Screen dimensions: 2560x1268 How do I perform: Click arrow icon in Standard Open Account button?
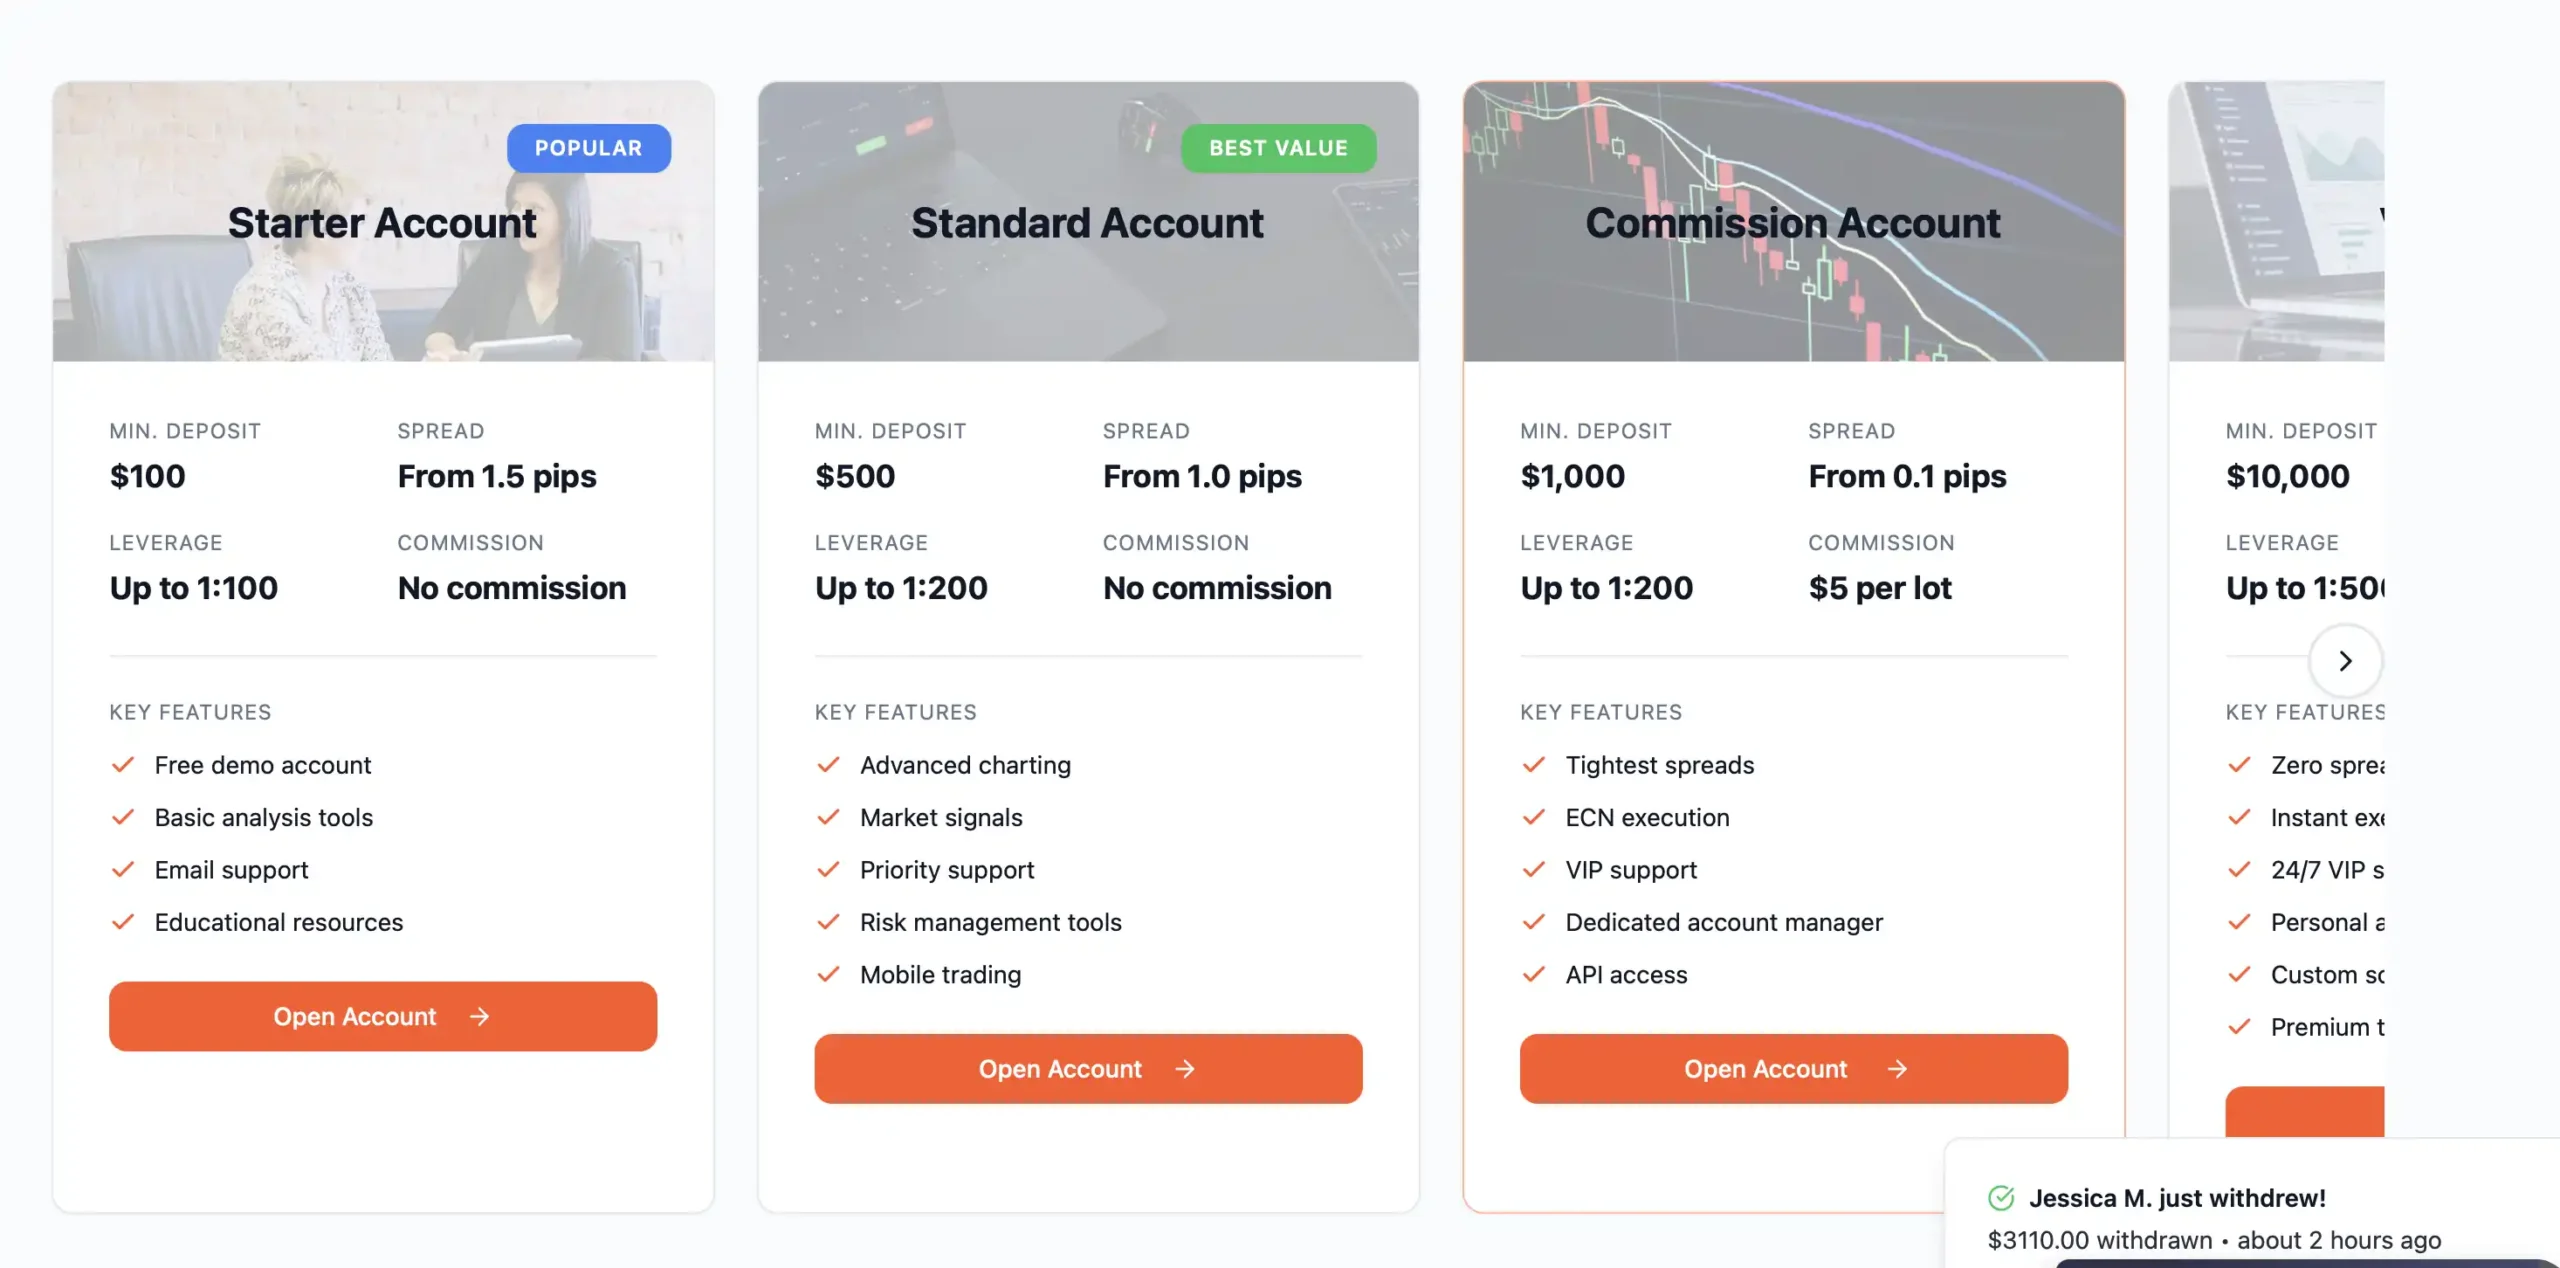click(x=1185, y=1068)
